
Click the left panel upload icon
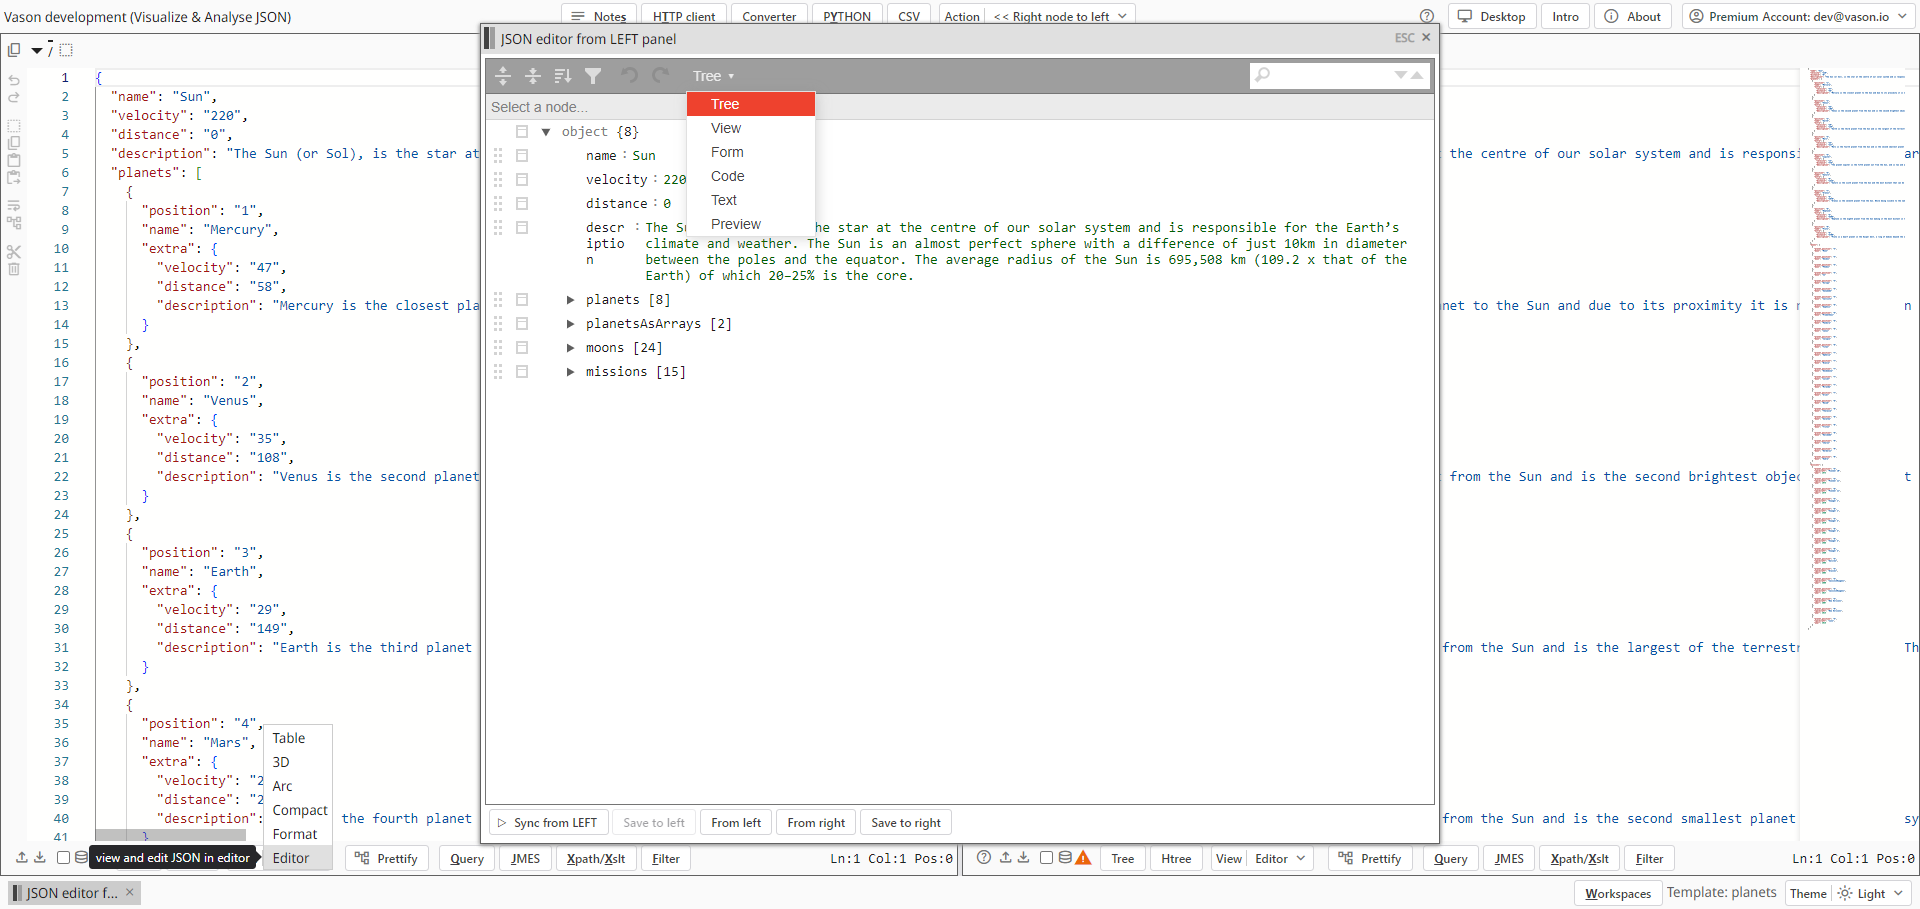pos(22,858)
